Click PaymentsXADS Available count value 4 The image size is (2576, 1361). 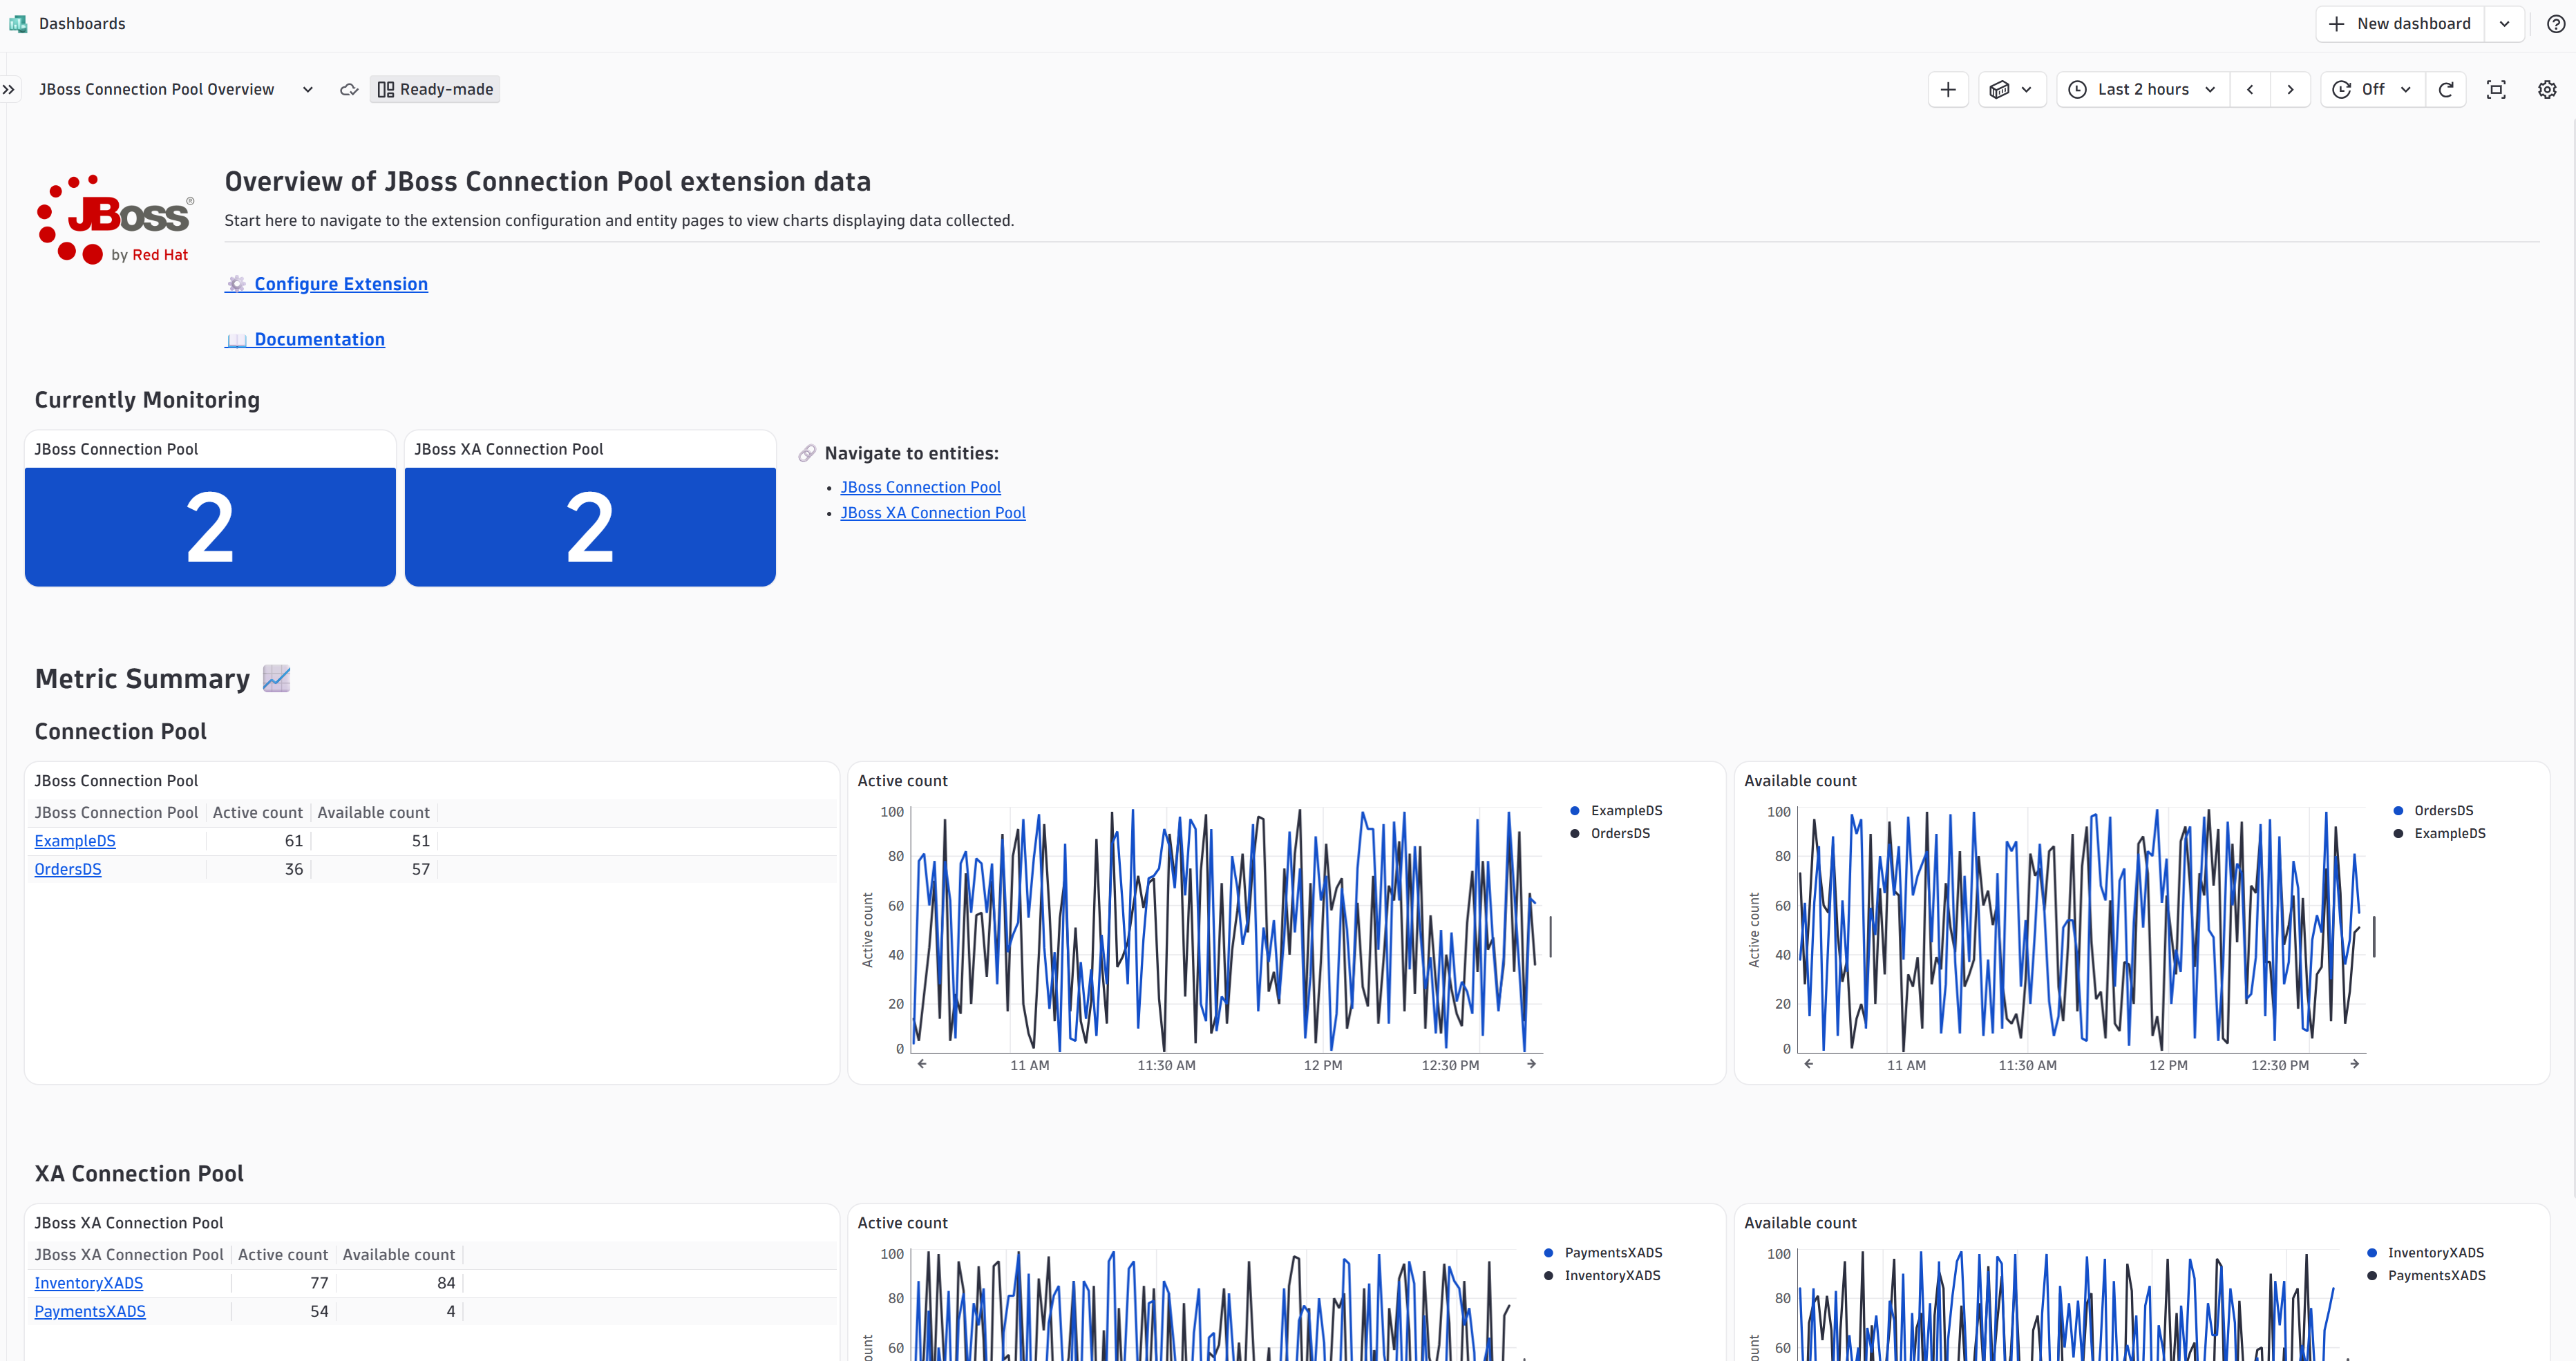[x=450, y=1311]
